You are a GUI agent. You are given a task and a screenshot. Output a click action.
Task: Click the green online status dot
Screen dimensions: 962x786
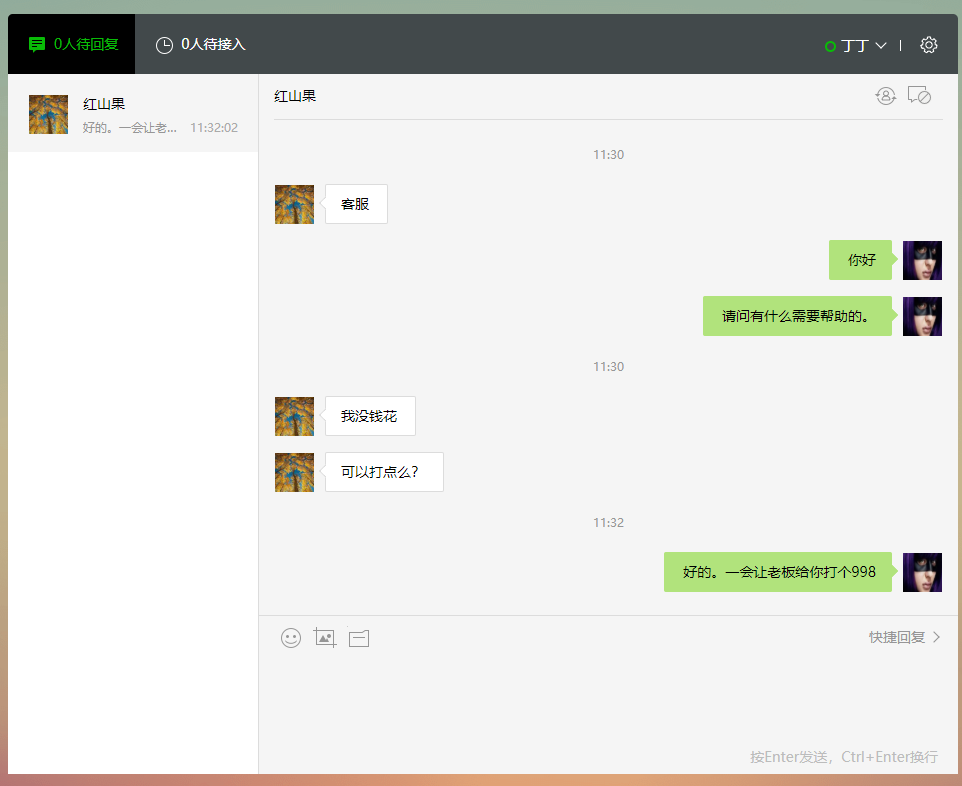(x=830, y=46)
